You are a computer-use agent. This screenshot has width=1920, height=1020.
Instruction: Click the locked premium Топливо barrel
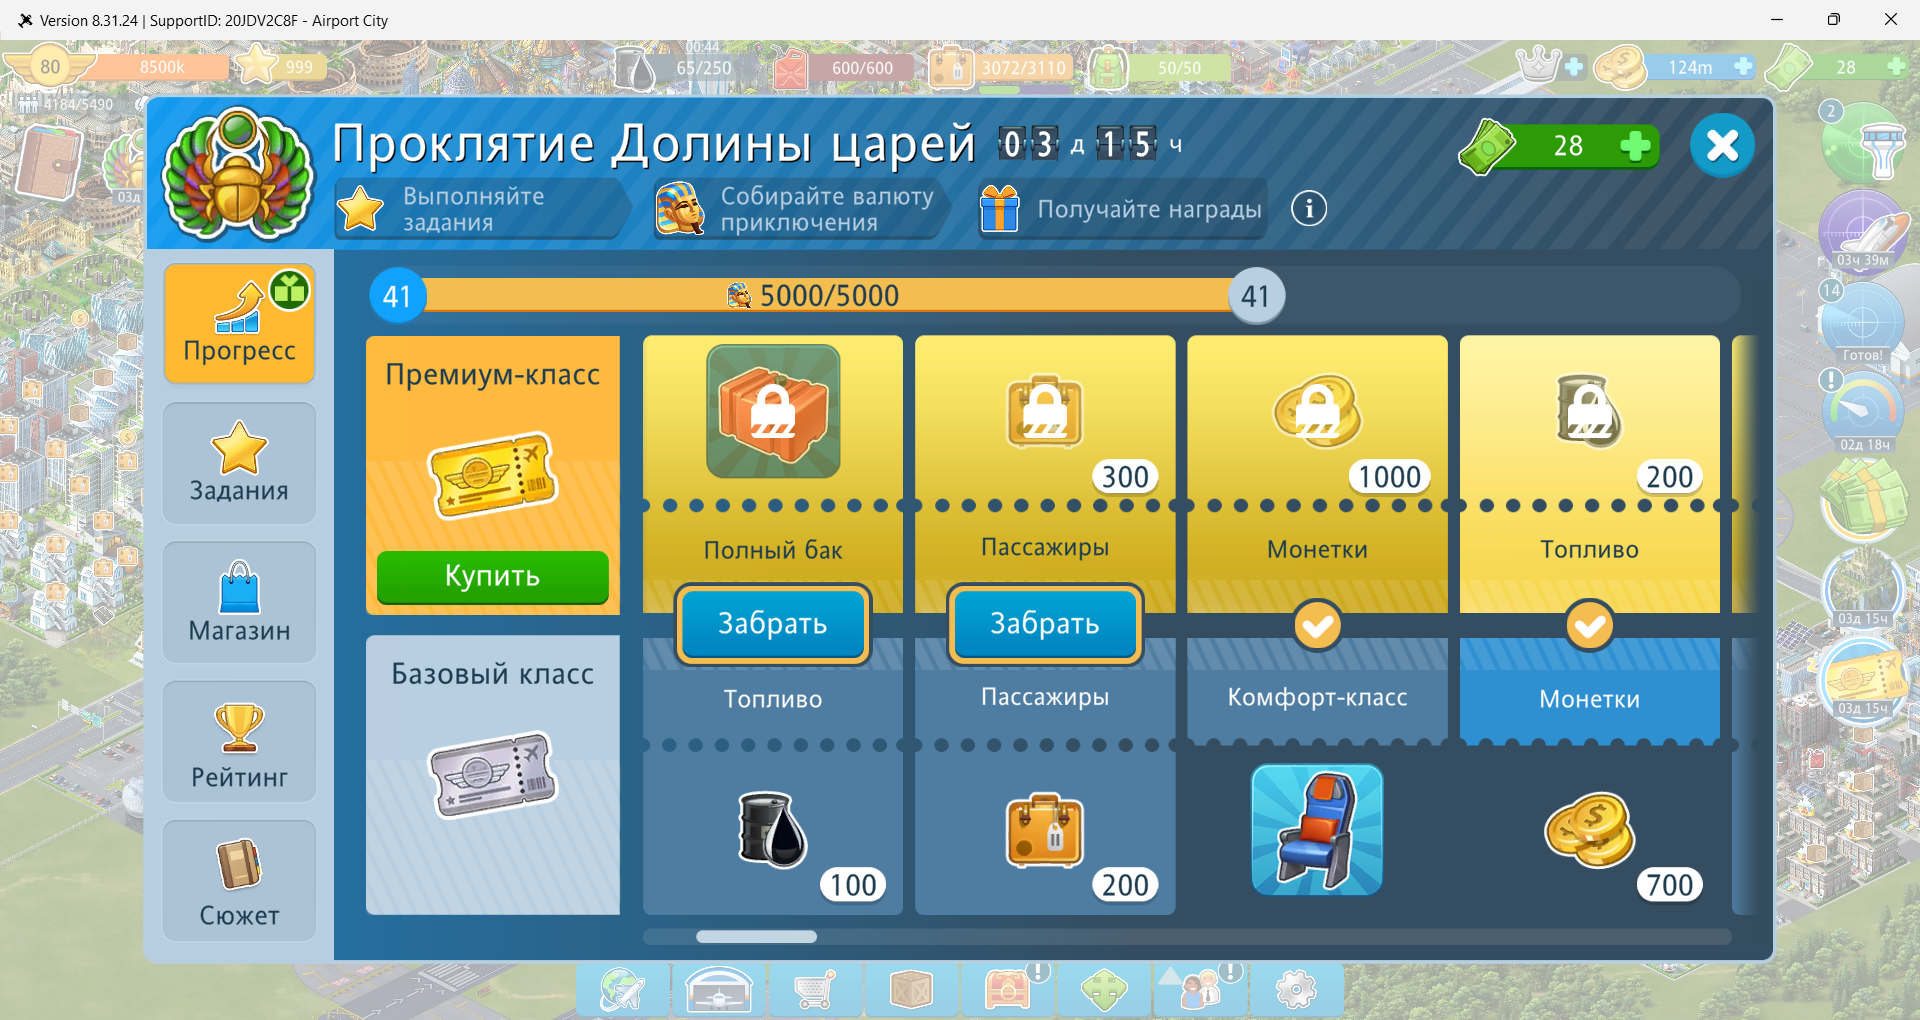1589,411
